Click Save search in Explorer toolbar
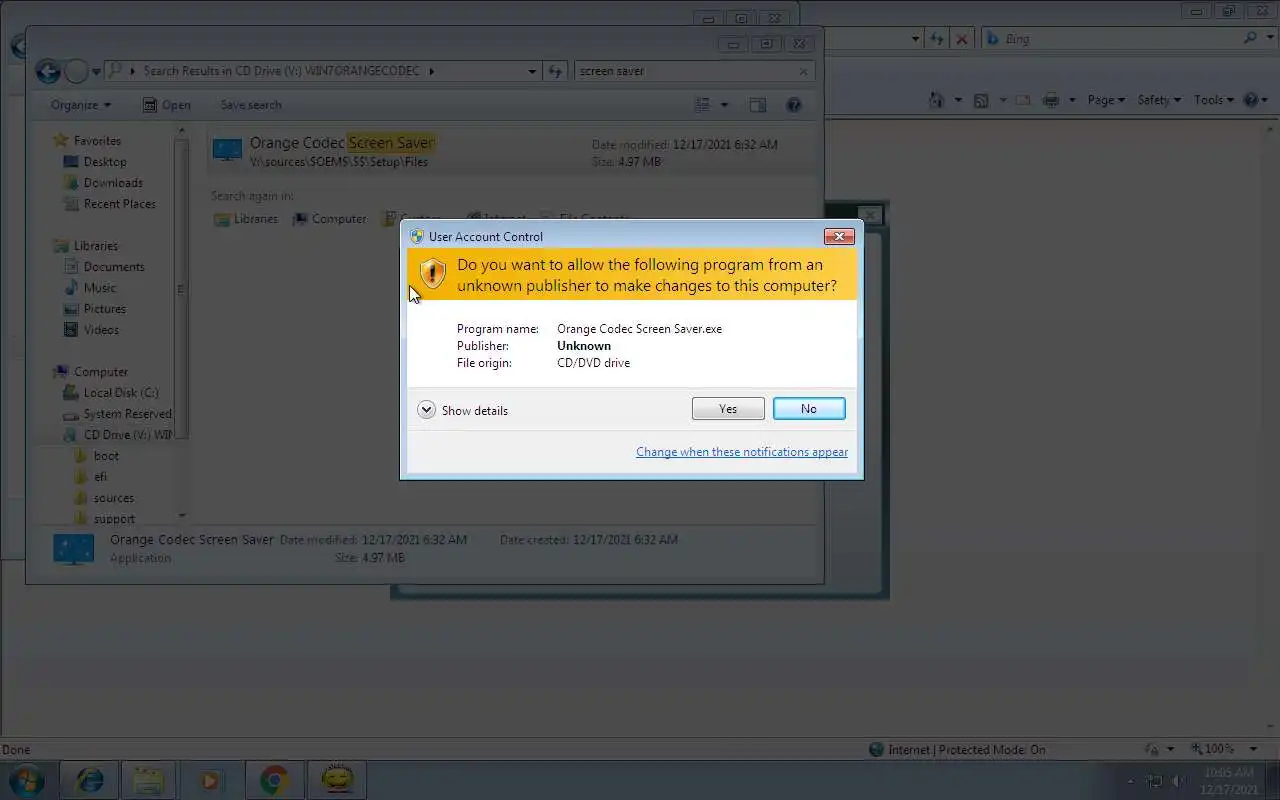 pos(251,105)
